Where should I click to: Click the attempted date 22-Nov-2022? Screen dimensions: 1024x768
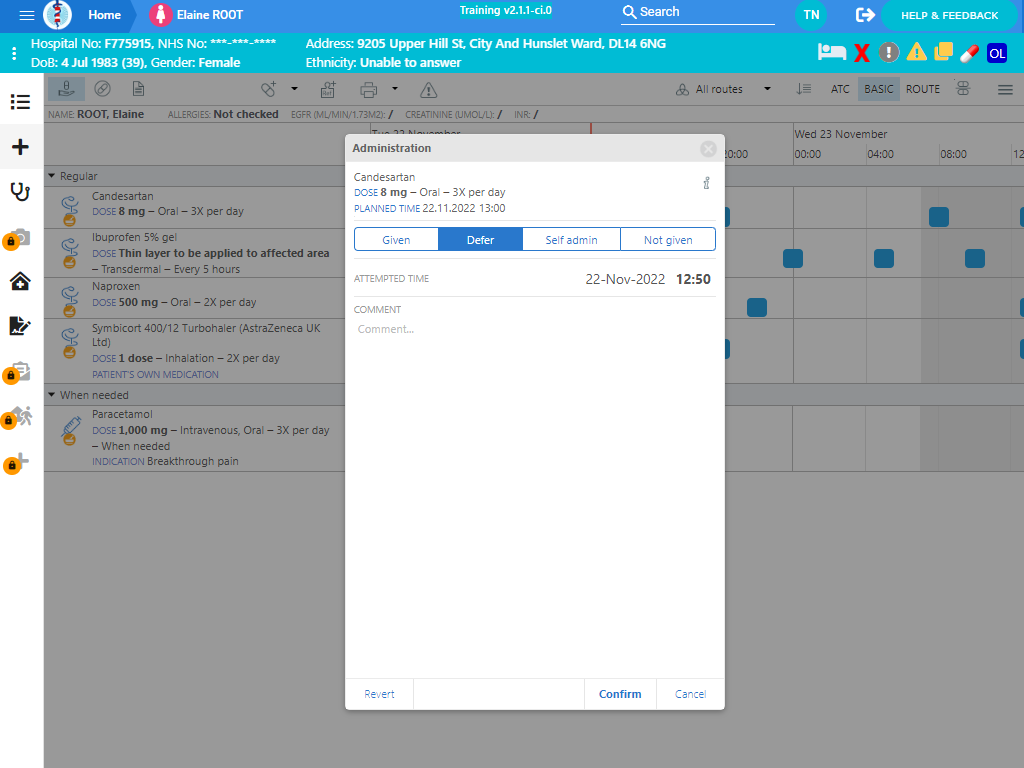click(625, 280)
